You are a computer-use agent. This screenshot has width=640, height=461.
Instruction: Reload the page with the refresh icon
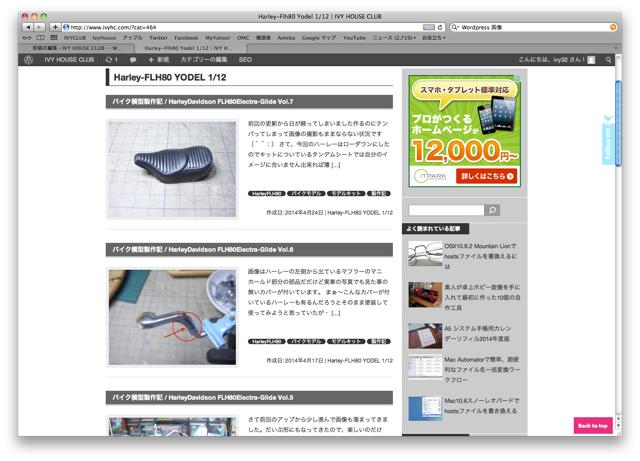coord(440,26)
